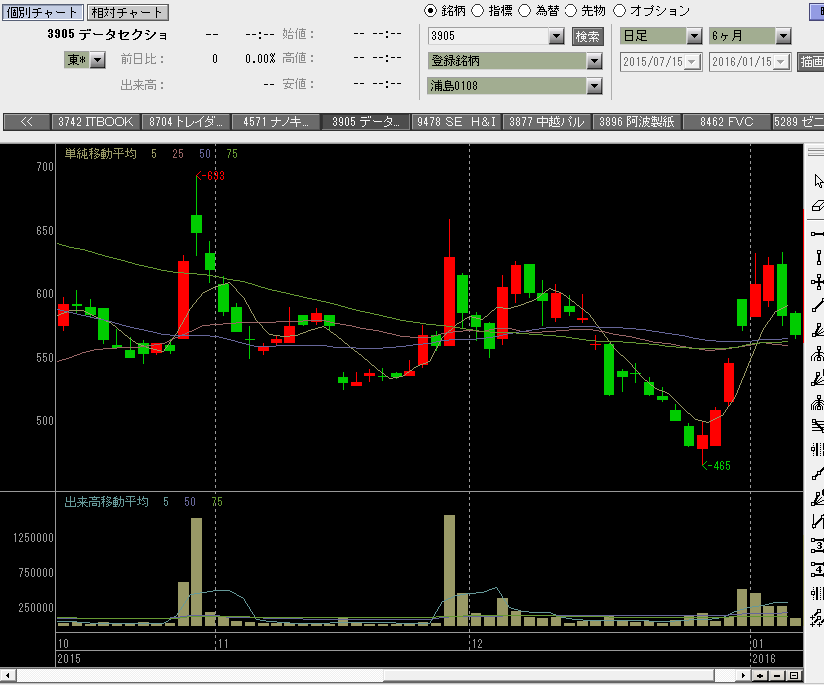The width and height of the screenshot is (824, 685).
Task: Select the step line drawing tool
Action: click(x=818, y=474)
